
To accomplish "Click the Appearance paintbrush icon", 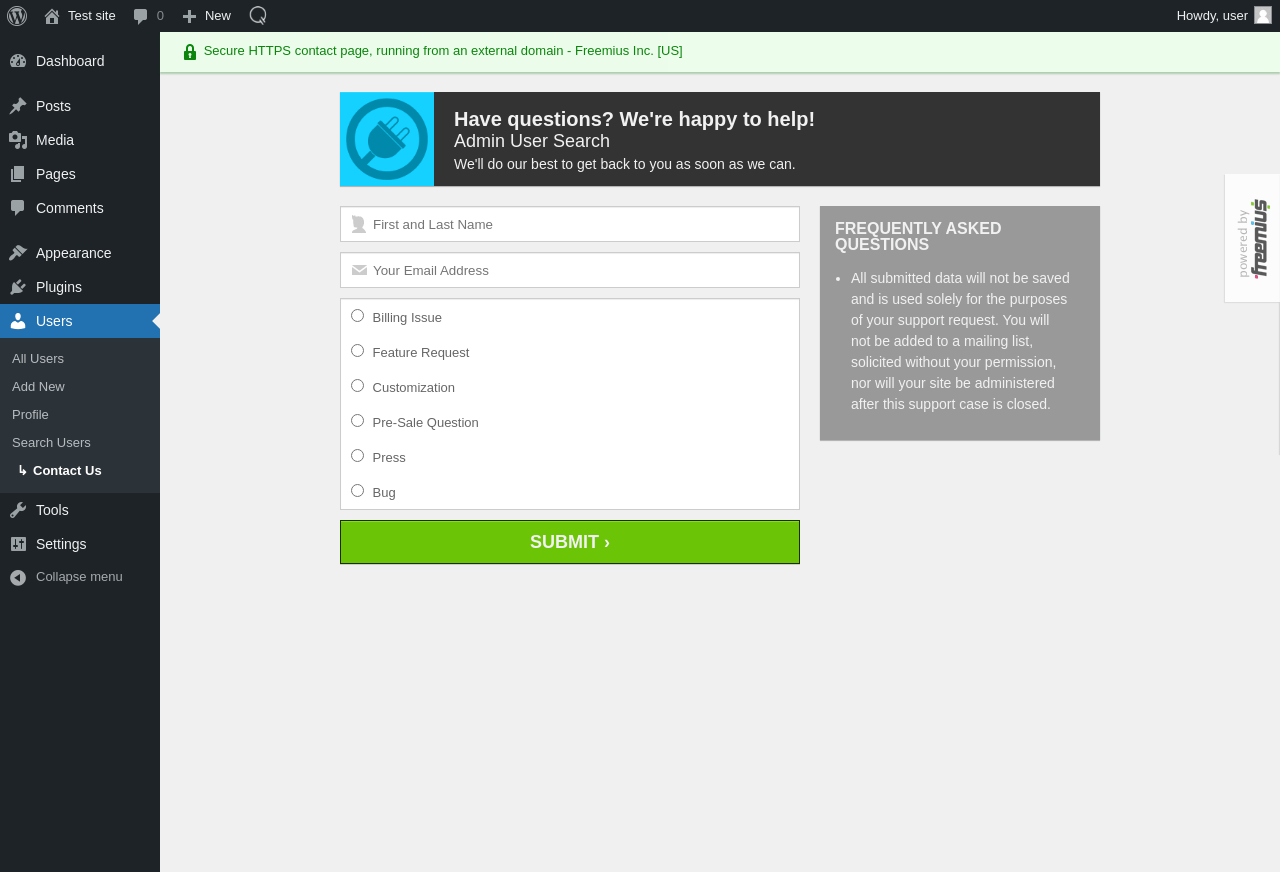I will click(18, 253).
